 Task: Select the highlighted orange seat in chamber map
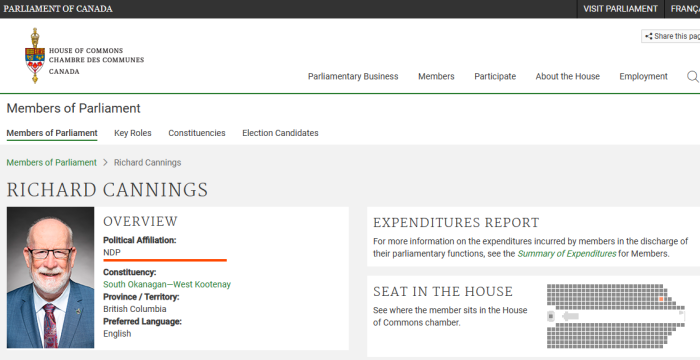pyautogui.click(x=661, y=299)
